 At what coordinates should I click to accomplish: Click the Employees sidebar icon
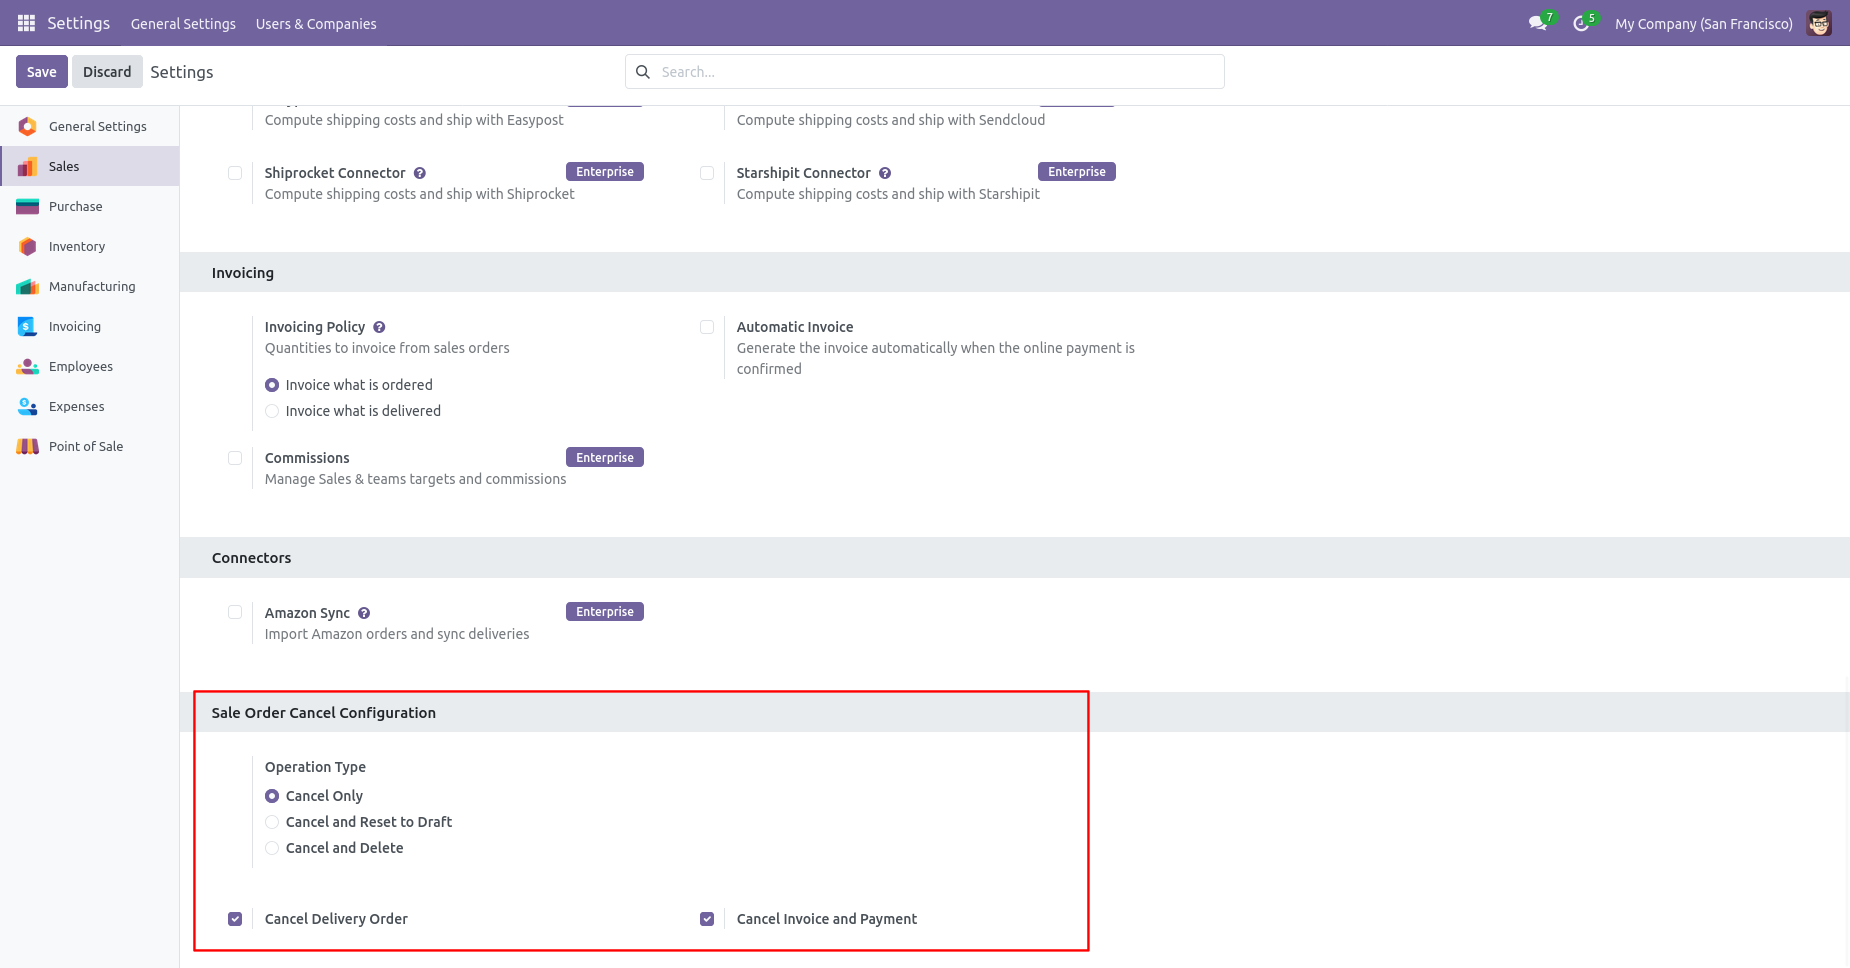pos(28,366)
